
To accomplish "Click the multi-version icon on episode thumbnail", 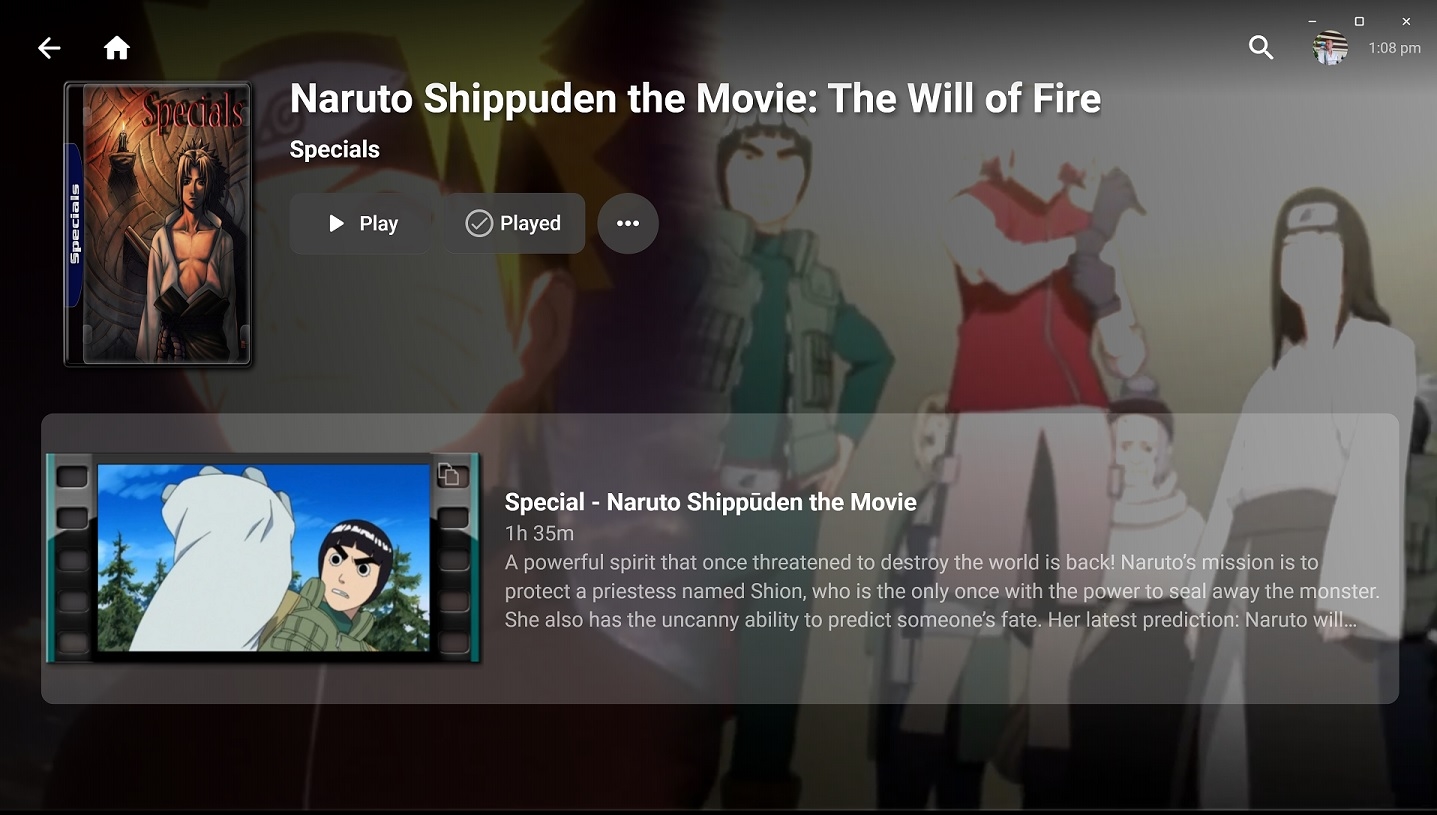I will (x=449, y=475).
